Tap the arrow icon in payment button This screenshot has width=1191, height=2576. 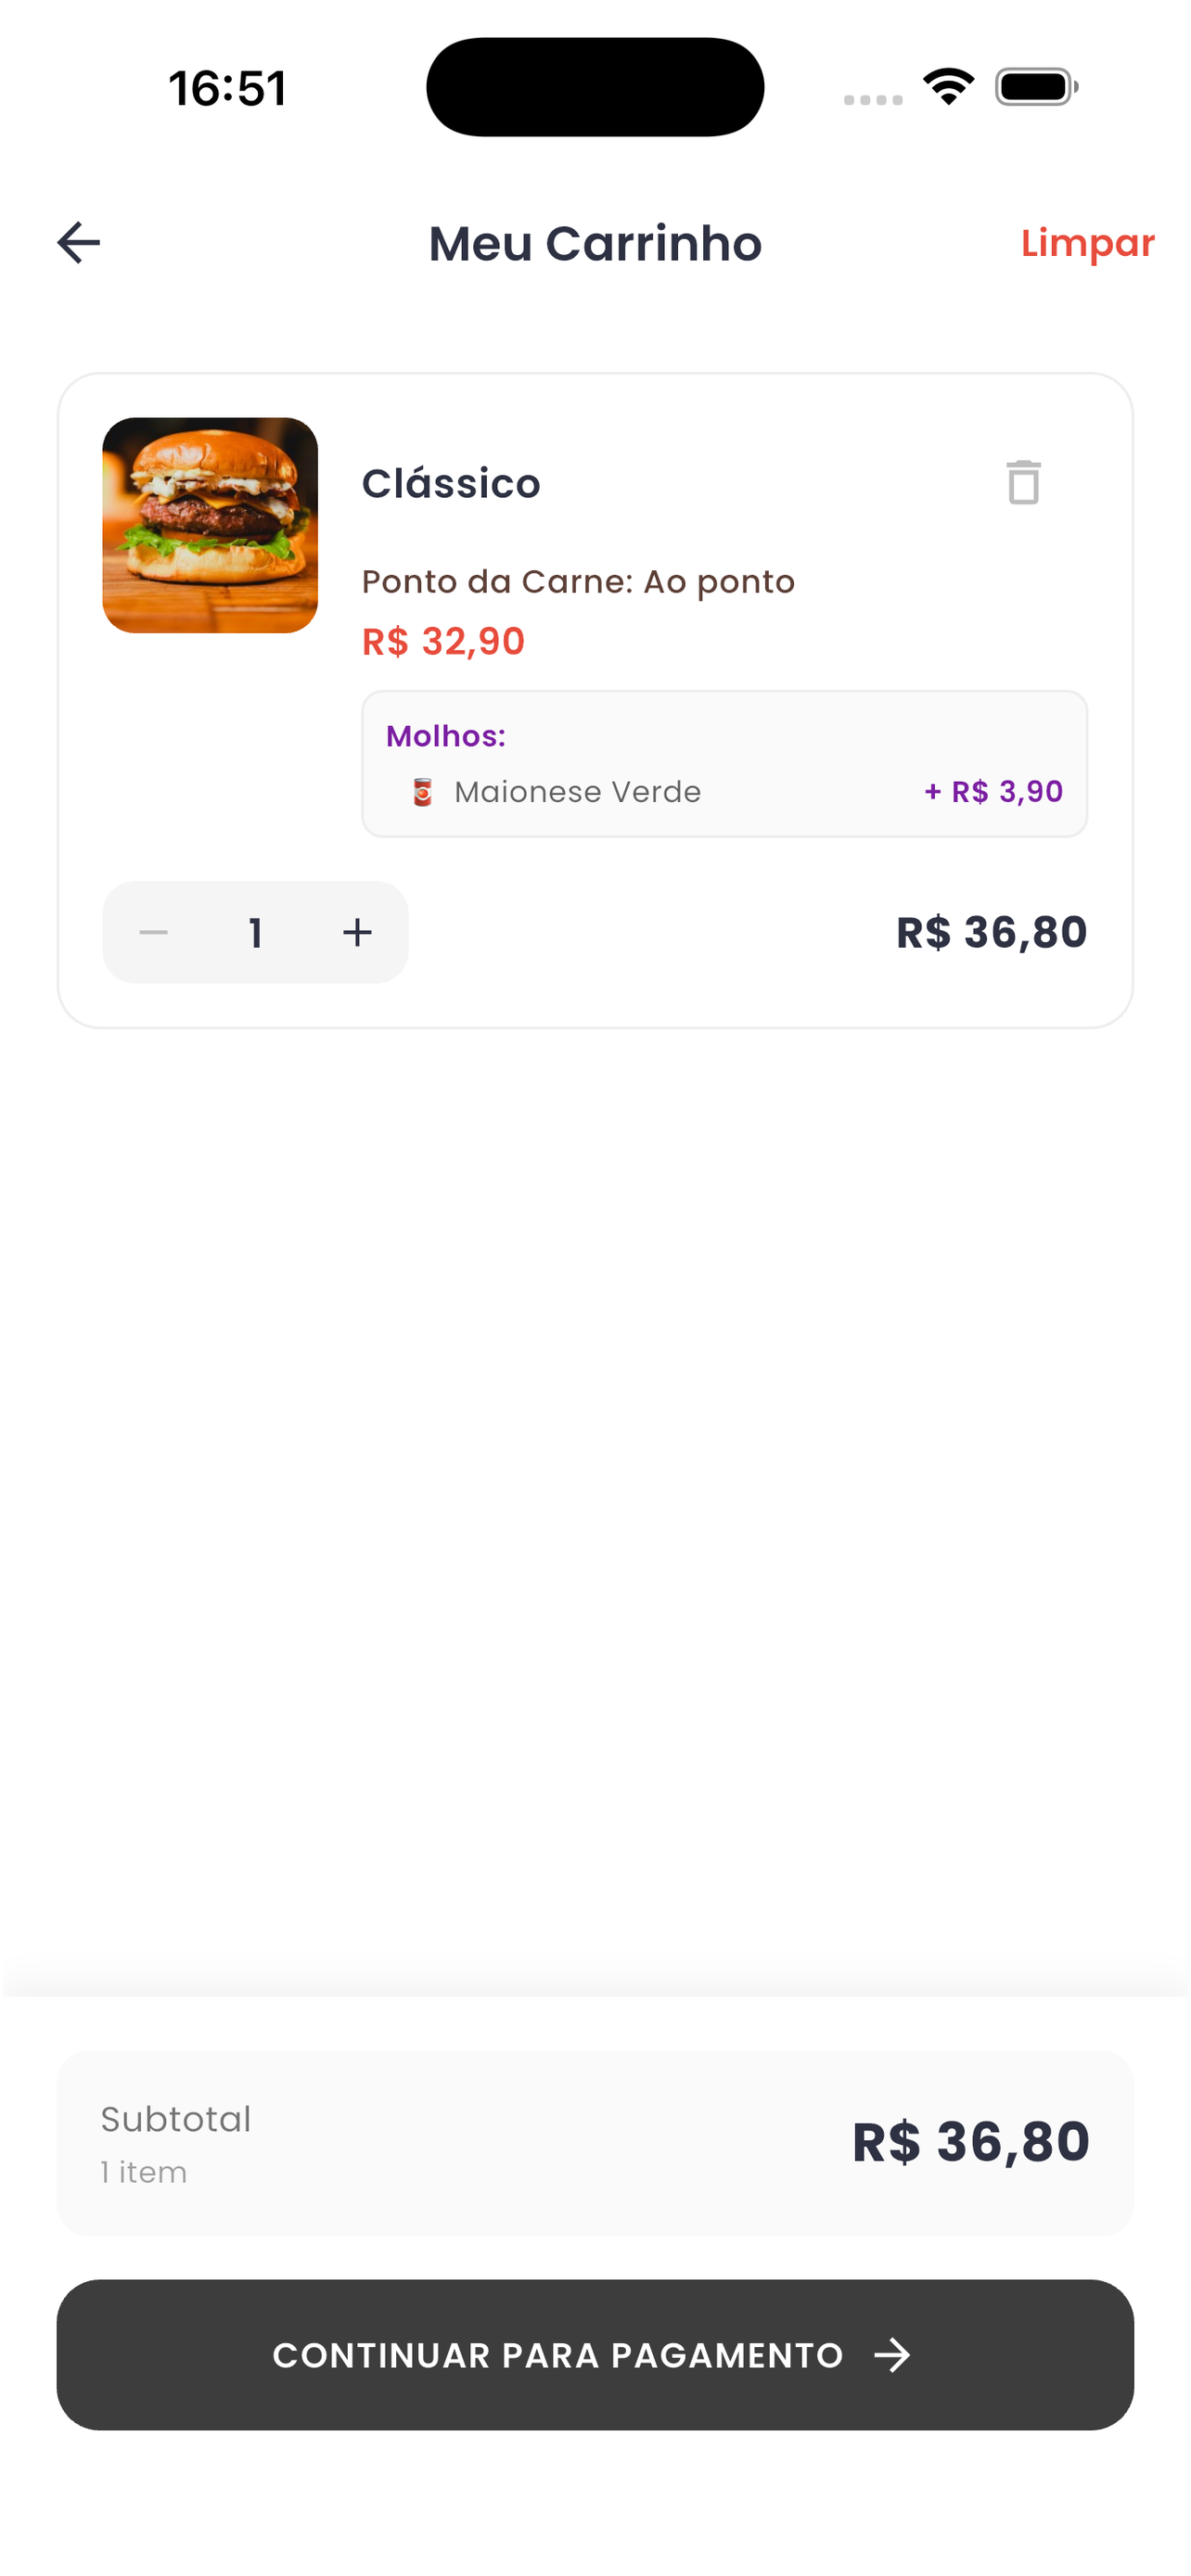(892, 2355)
